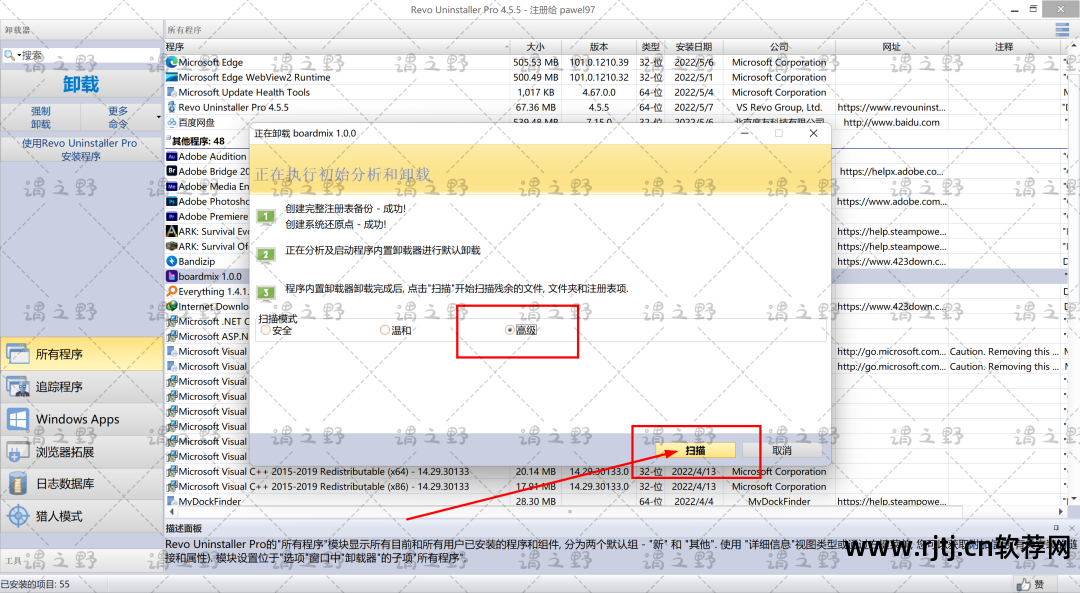
Task: Open 所有程序 in the sidebar
Action: coord(81,354)
